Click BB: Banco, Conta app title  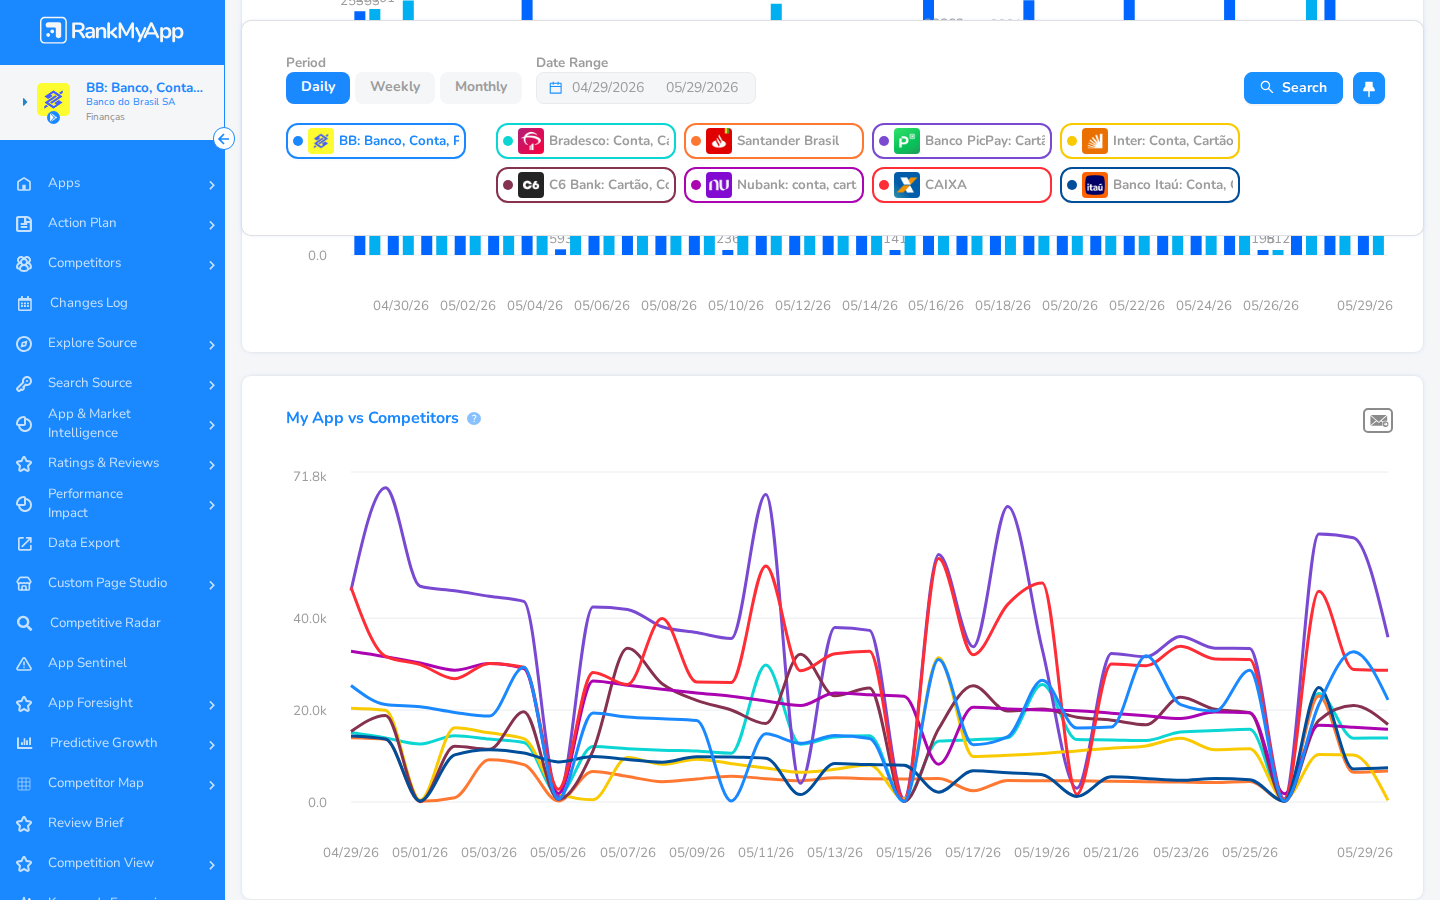[144, 88]
